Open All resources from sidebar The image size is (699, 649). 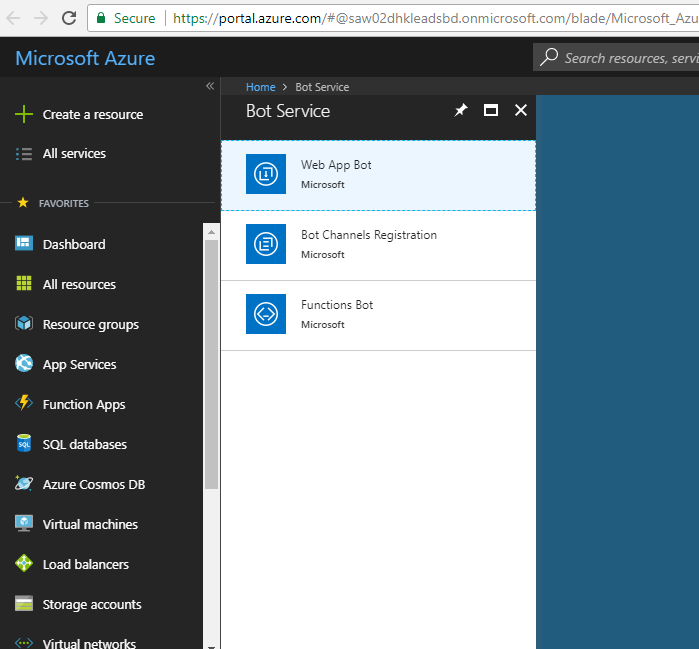pyautogui.click(x=79, y=284)
